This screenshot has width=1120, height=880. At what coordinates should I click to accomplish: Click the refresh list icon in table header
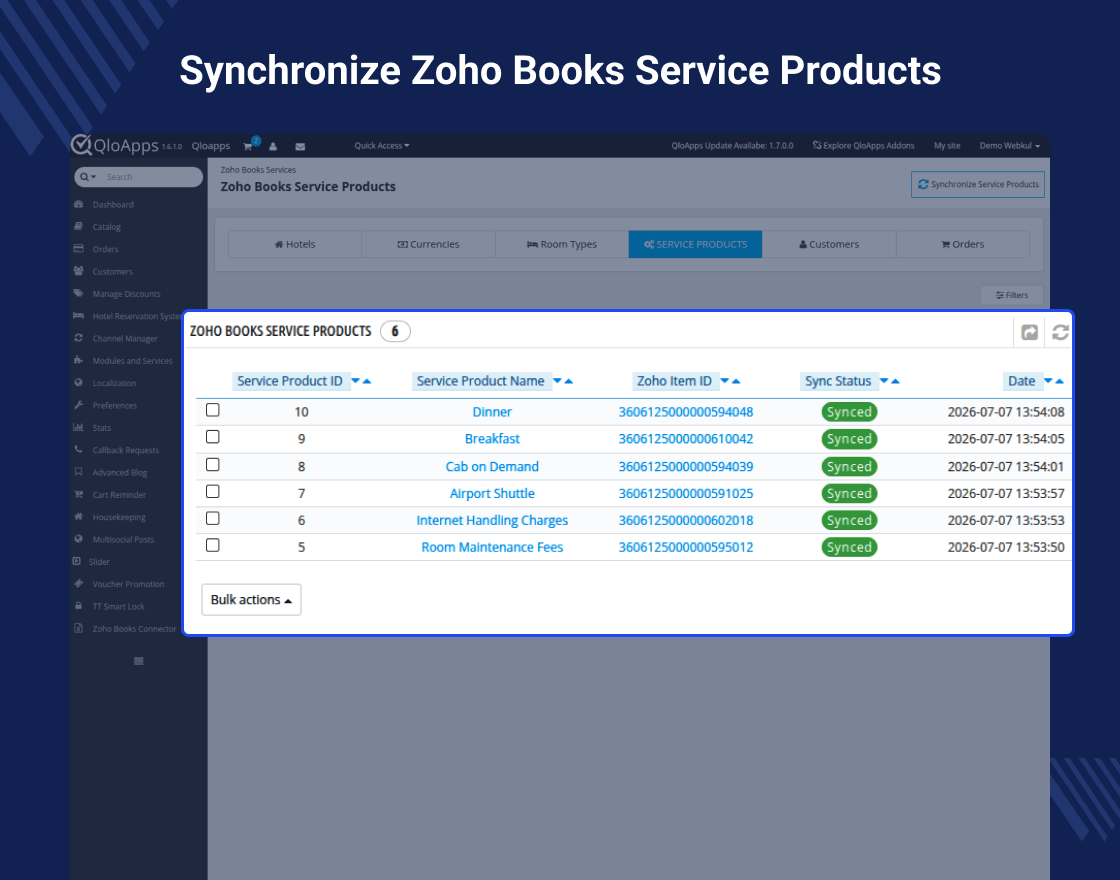pos(1060,332)
